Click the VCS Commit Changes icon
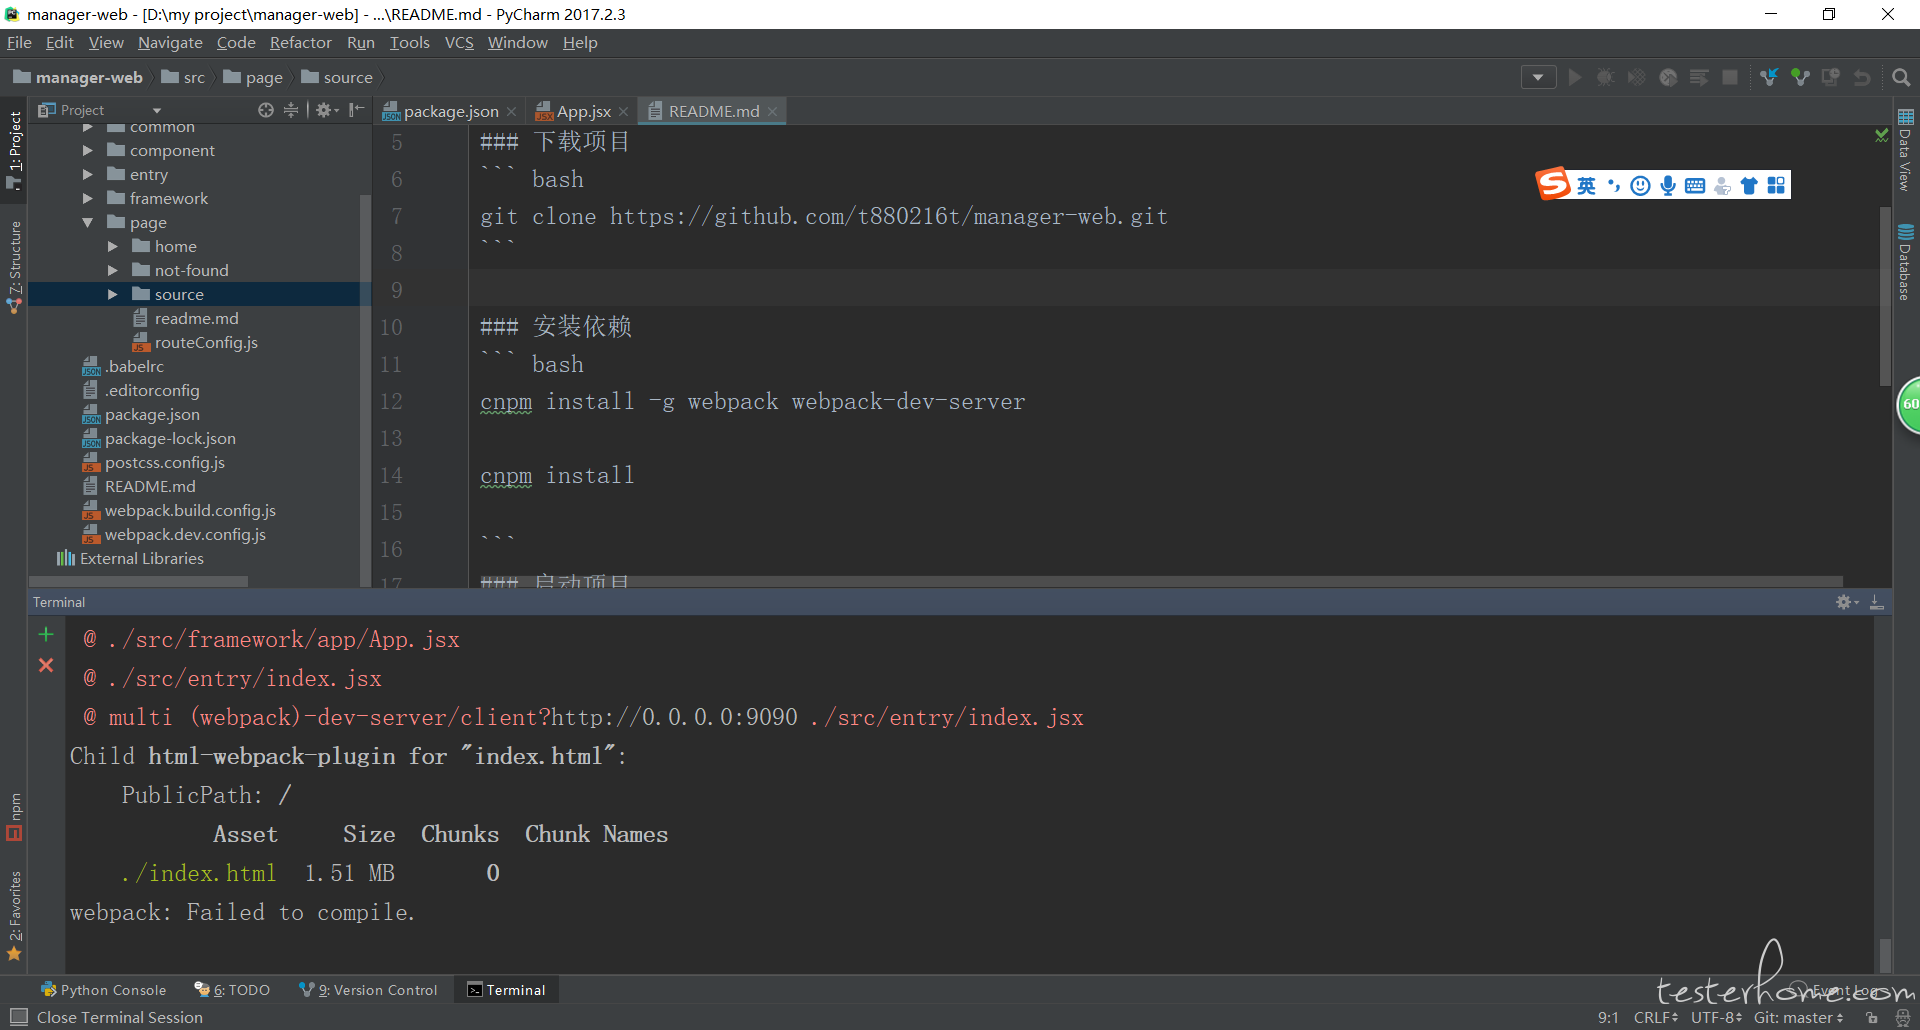 pos(1800,77)
